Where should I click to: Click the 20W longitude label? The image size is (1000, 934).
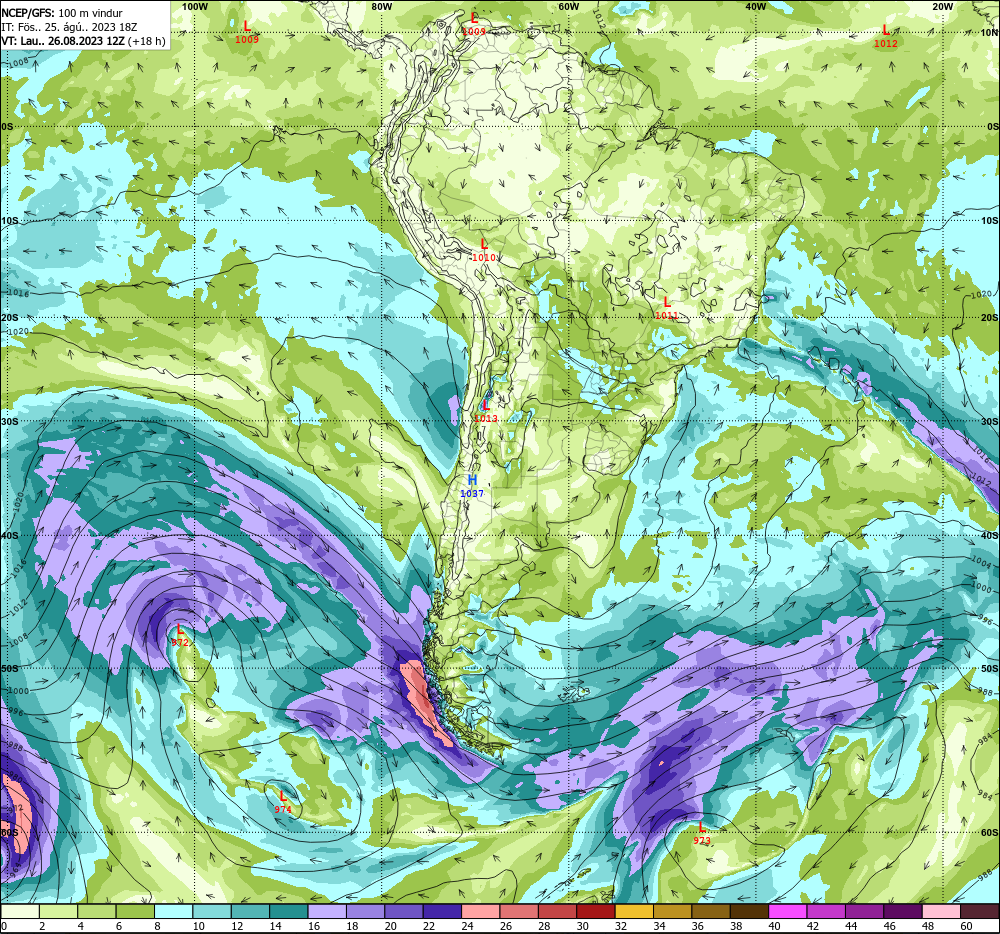pyautogui.click(x=942, y=6)
